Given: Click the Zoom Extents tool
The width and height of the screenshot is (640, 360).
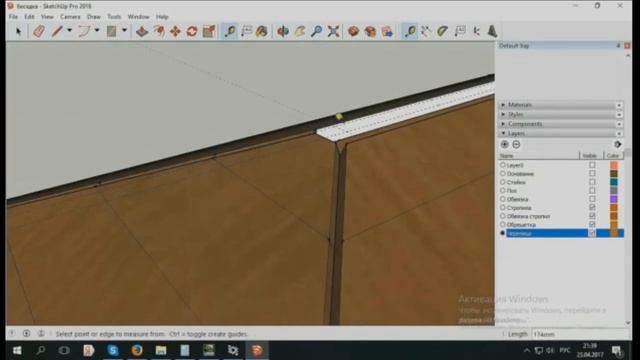Looking at the screenshot, I should pos(333,31).
